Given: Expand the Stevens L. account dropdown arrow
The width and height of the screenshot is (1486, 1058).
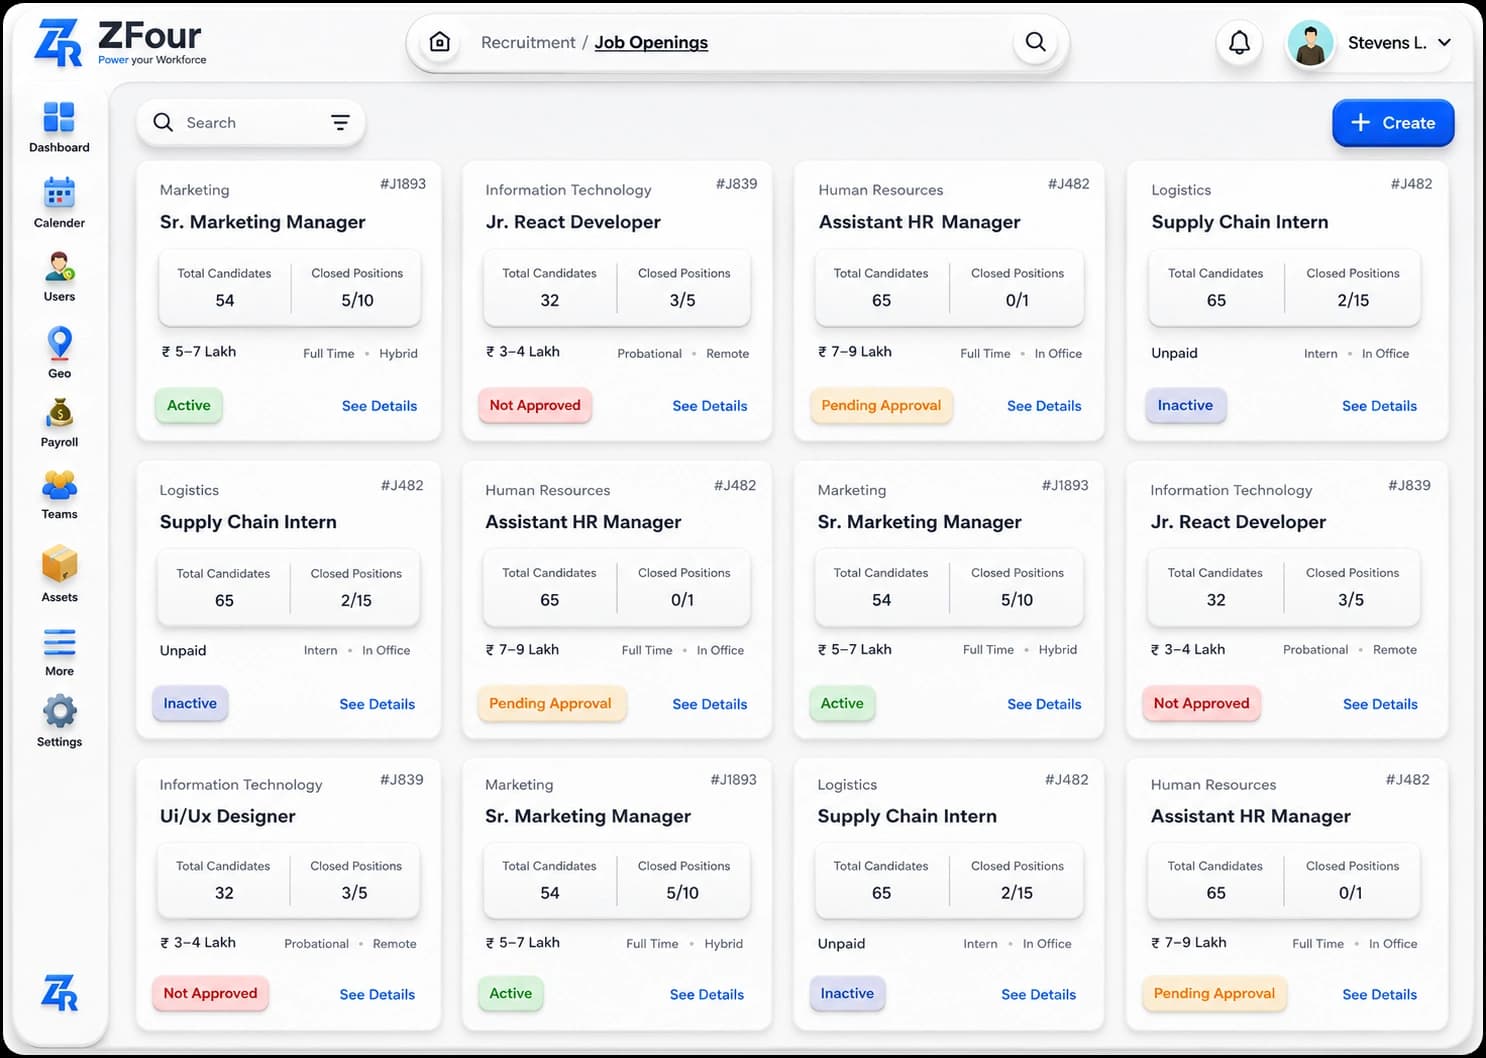Looking at the screenshot, I should (1444, 42).
